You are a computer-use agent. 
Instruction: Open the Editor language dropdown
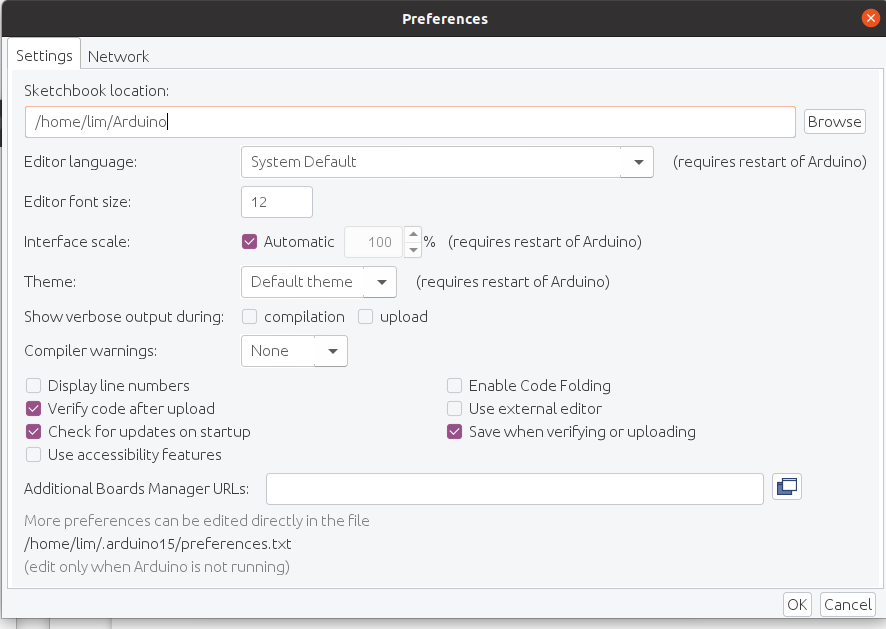point(637,162)
